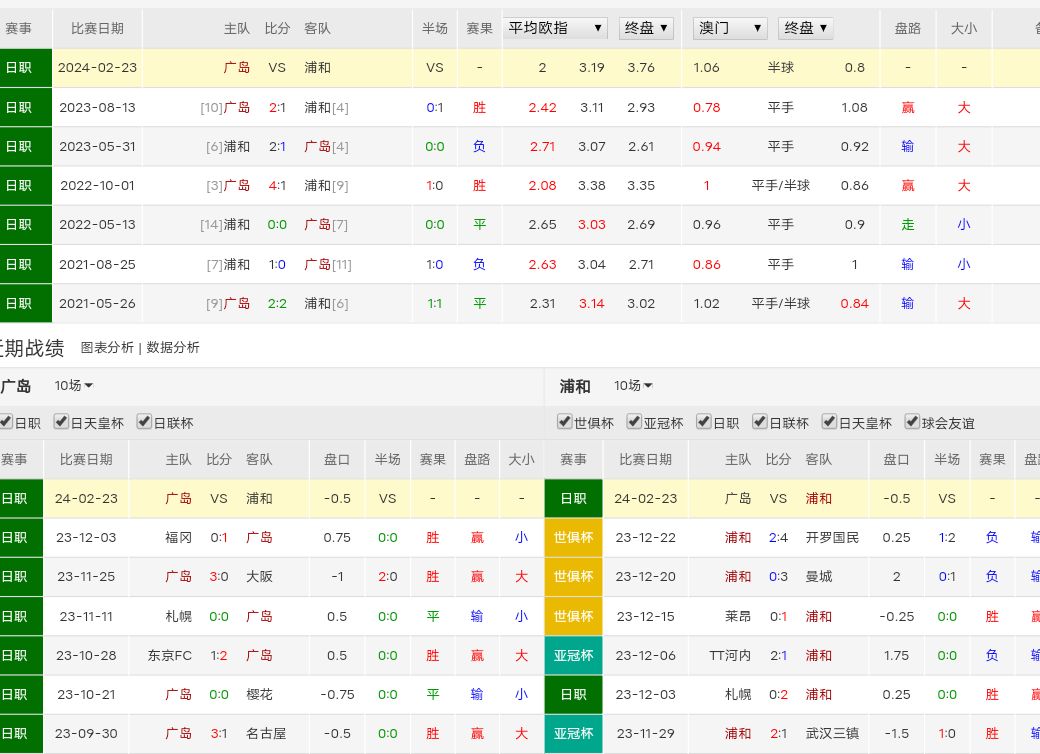Open the 图表分析 view

tap(107, 347)
